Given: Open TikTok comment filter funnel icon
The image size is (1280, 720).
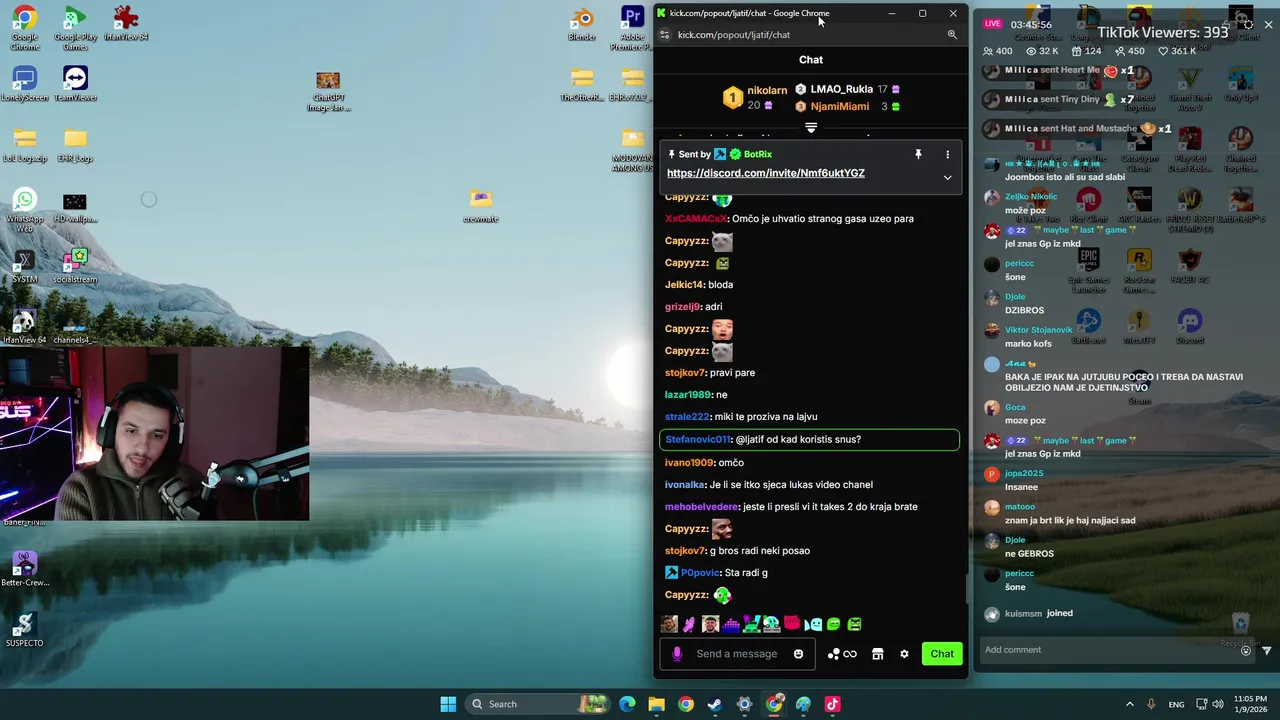Looking at the screenshot, I should pyautogui.click(x=1267, y=651).
